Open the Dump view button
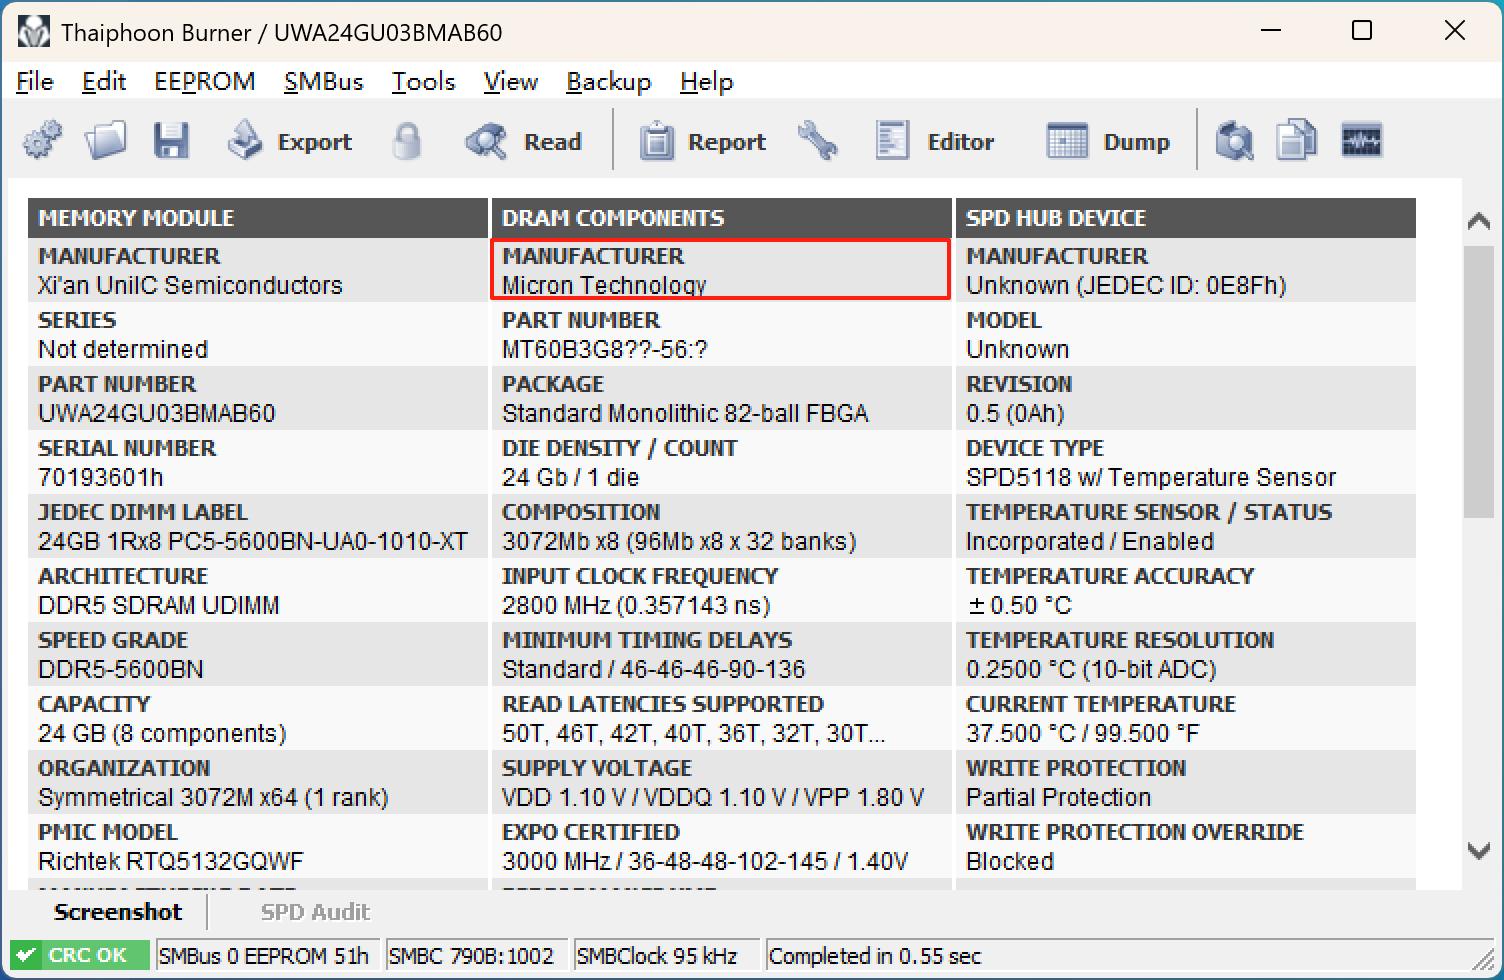Viewport: 1504px width, 980px height. pyautogui.click(x=1108, y=141)
